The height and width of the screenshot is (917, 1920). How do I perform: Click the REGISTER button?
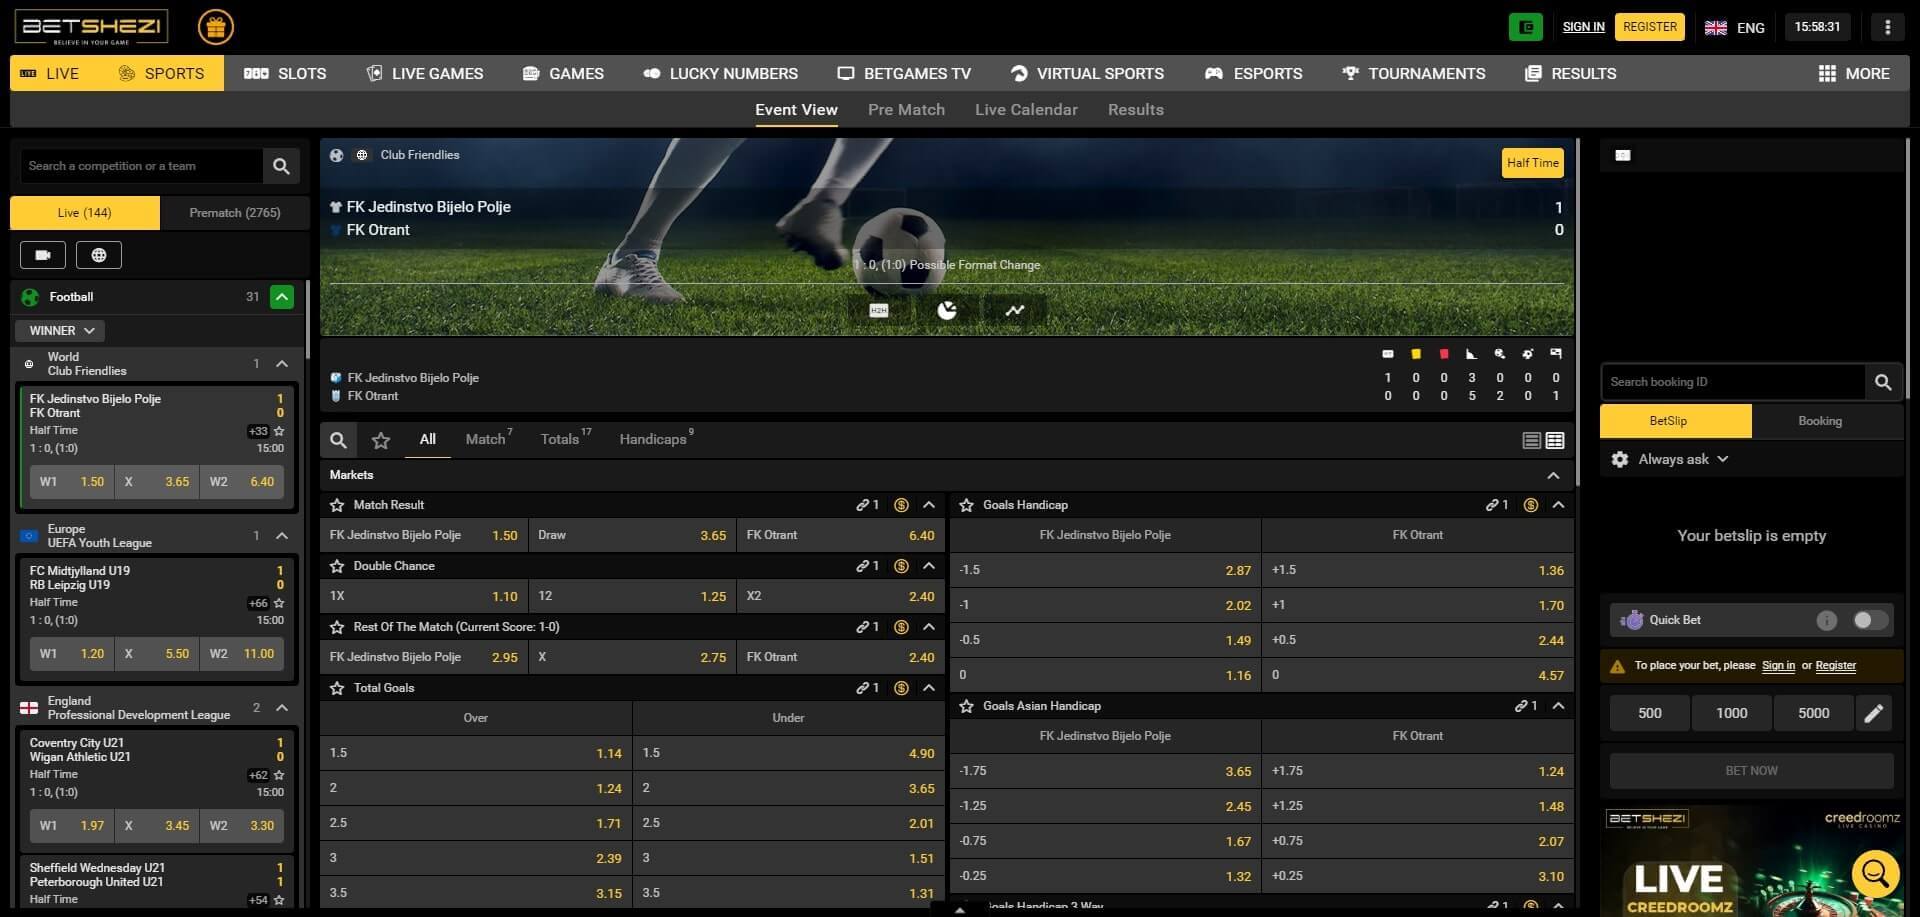(x=1649, y=26)
